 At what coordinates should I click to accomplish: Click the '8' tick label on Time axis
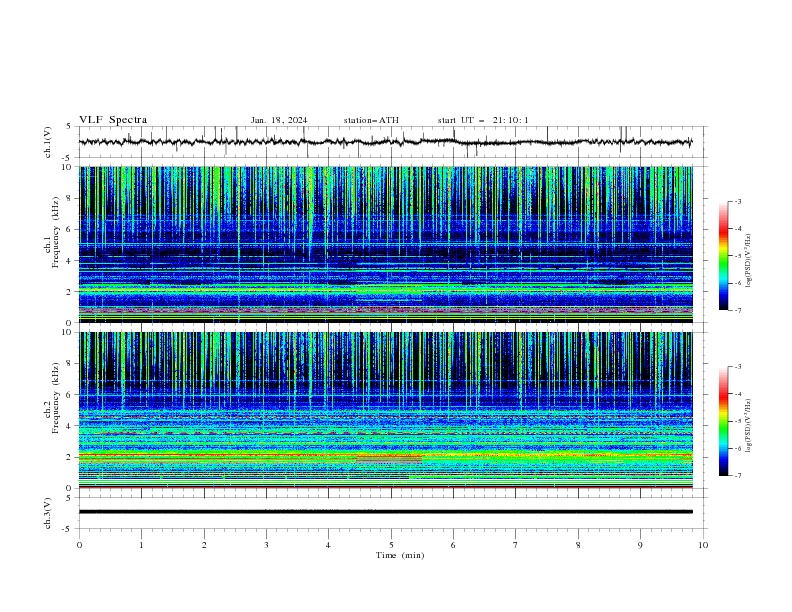[578, 545]
